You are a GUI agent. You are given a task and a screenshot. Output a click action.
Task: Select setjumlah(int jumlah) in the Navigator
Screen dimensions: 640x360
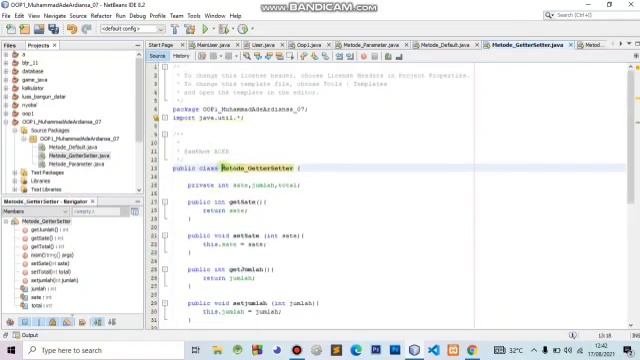pyautogui.click(x=54, y=280)
